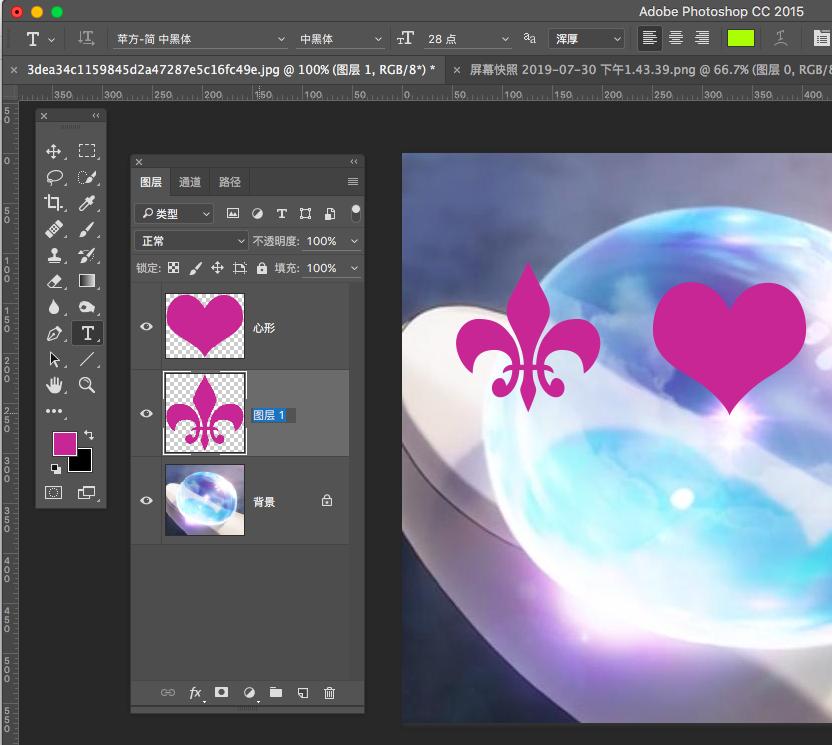832x745 pixels.
Task: Open the blend mode dropdown showing 正常
Action: coord(191,241)
